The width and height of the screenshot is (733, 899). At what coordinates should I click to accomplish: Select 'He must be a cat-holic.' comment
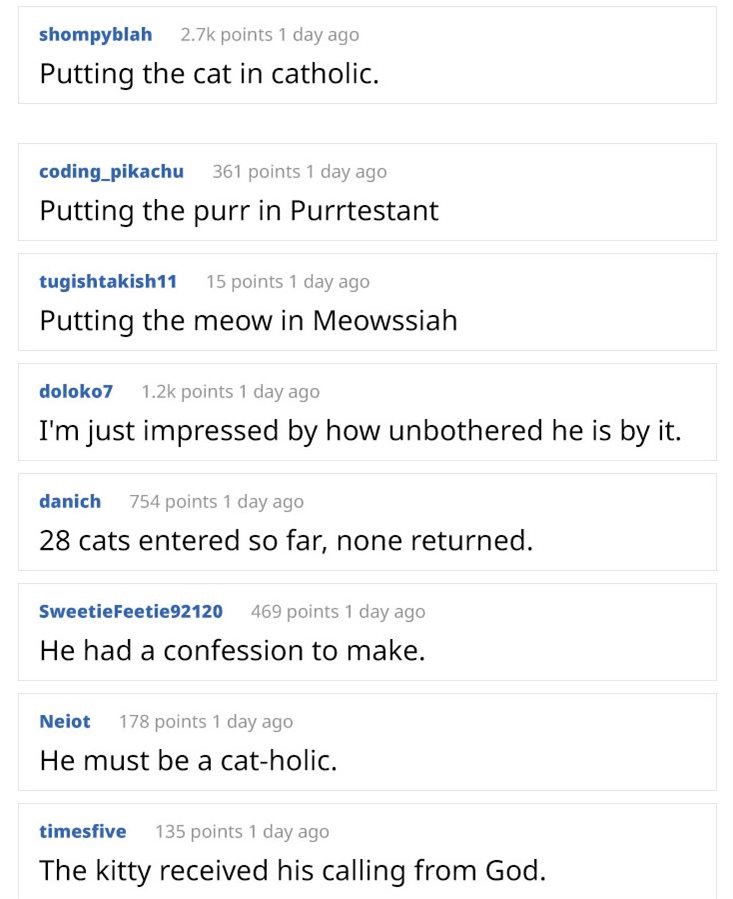[x=188, y=761]
